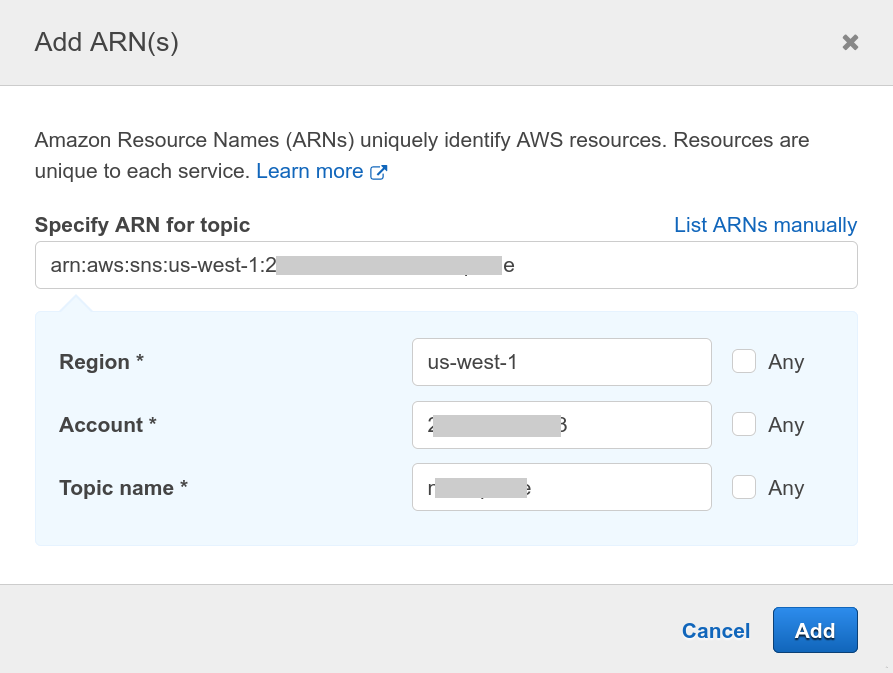
Task: Click the Topic name input field
Action: [562, 487]
